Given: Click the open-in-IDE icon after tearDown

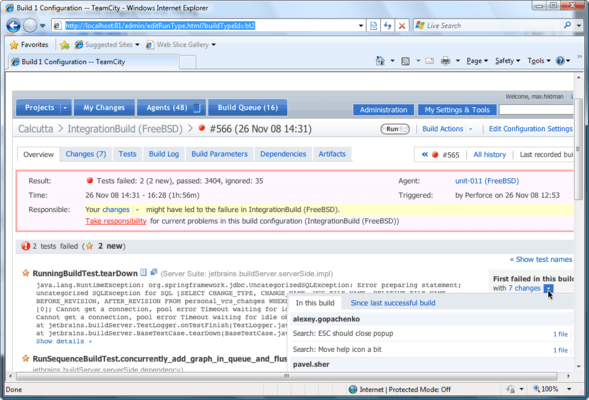Looking at the screenshot, I should pyautogui.click(x=154, y=272).
